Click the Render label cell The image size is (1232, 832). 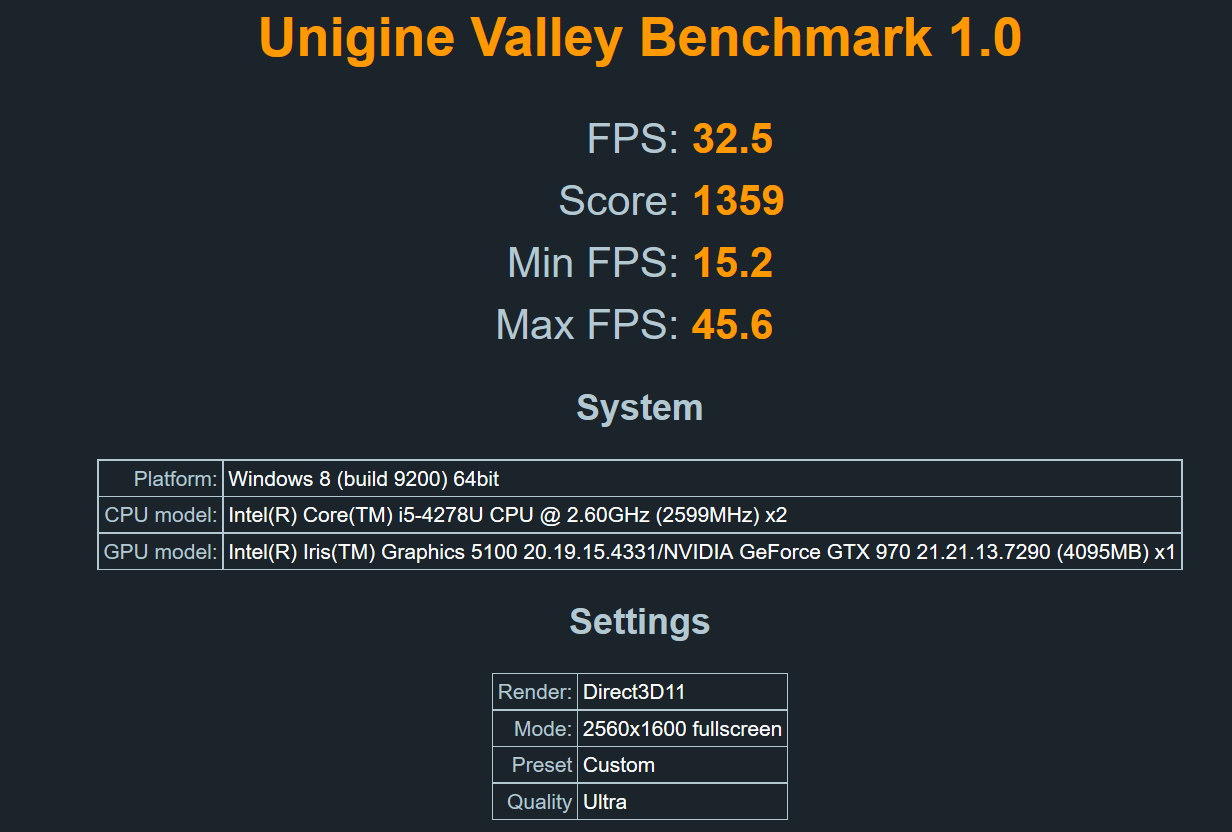click(x=536, y=692)
